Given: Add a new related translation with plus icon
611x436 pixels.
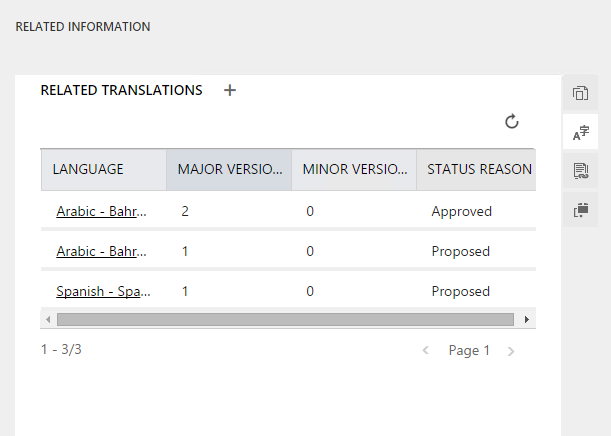Looking at the screenshot, I should pos(230,90).
